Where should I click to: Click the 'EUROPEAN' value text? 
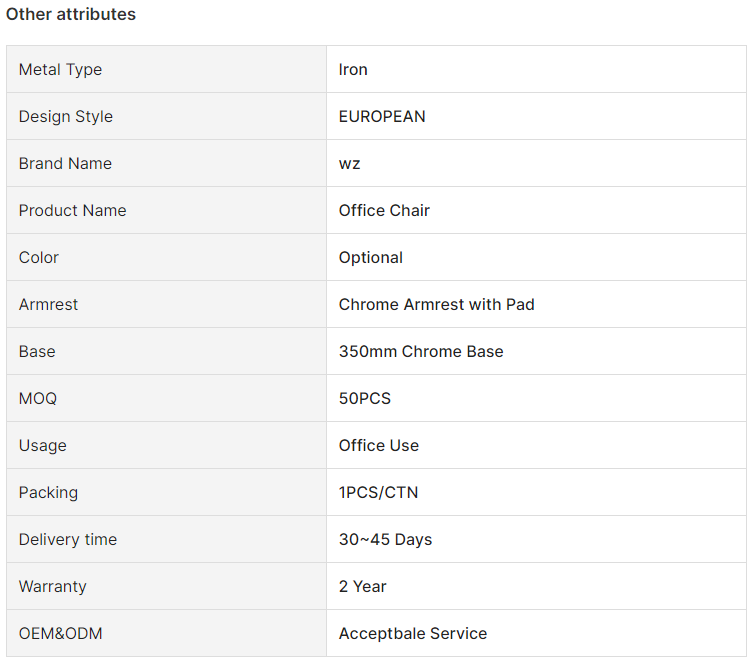pos(382,116)
